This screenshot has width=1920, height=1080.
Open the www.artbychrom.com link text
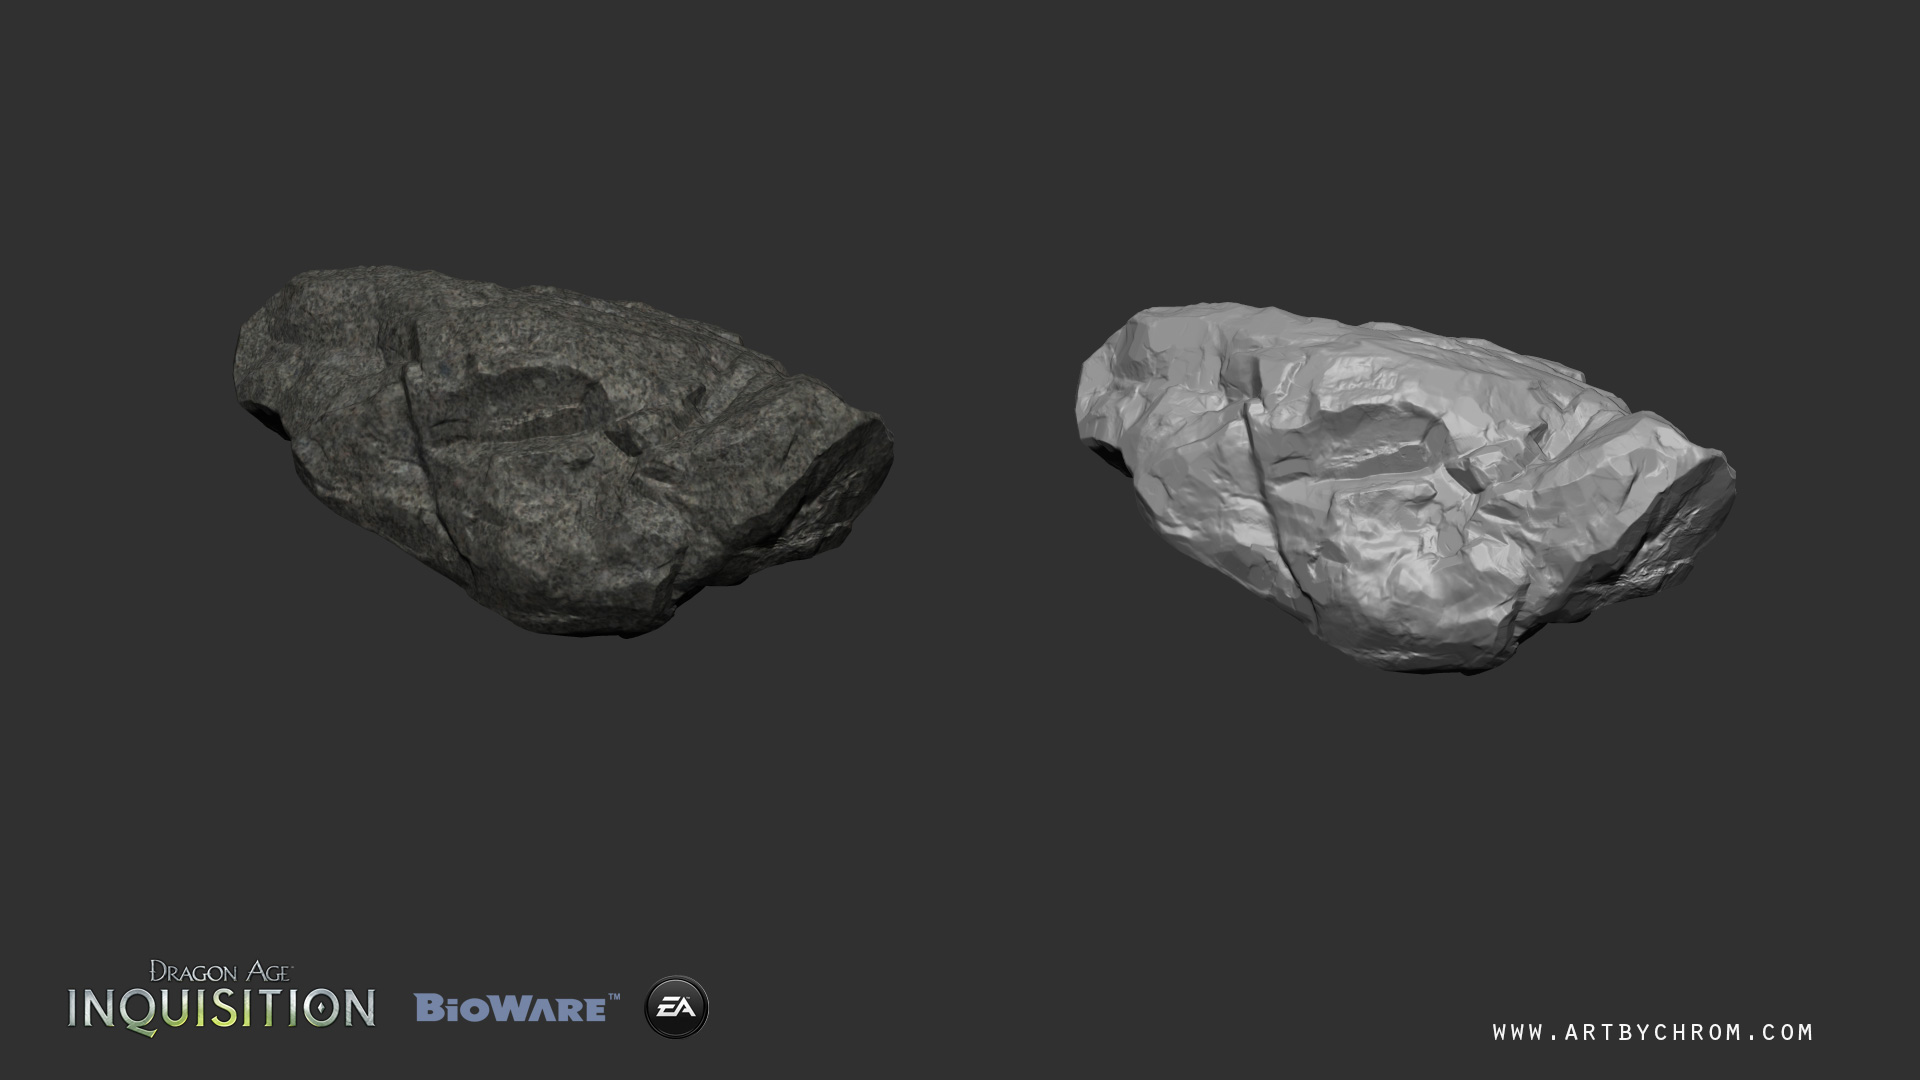pyautogui.click(x=1653, y=1032)
